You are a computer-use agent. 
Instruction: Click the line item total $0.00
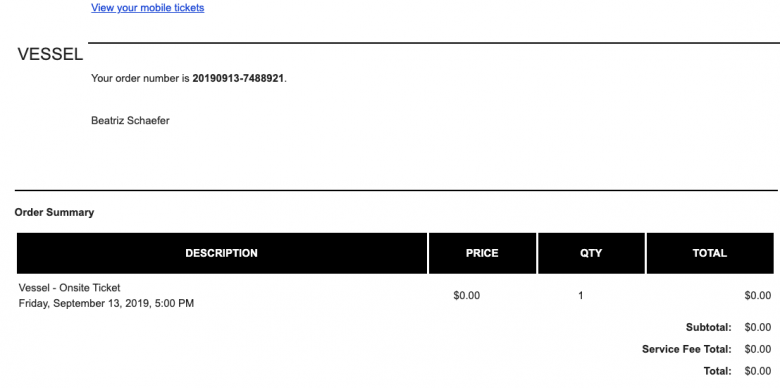click(758, 295)
